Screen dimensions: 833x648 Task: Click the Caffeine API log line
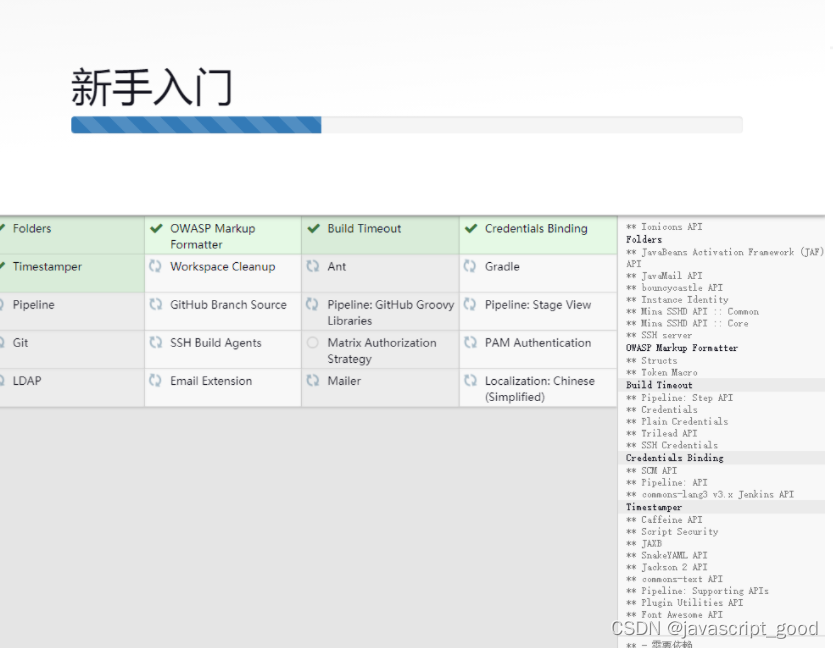coord(664,519)
